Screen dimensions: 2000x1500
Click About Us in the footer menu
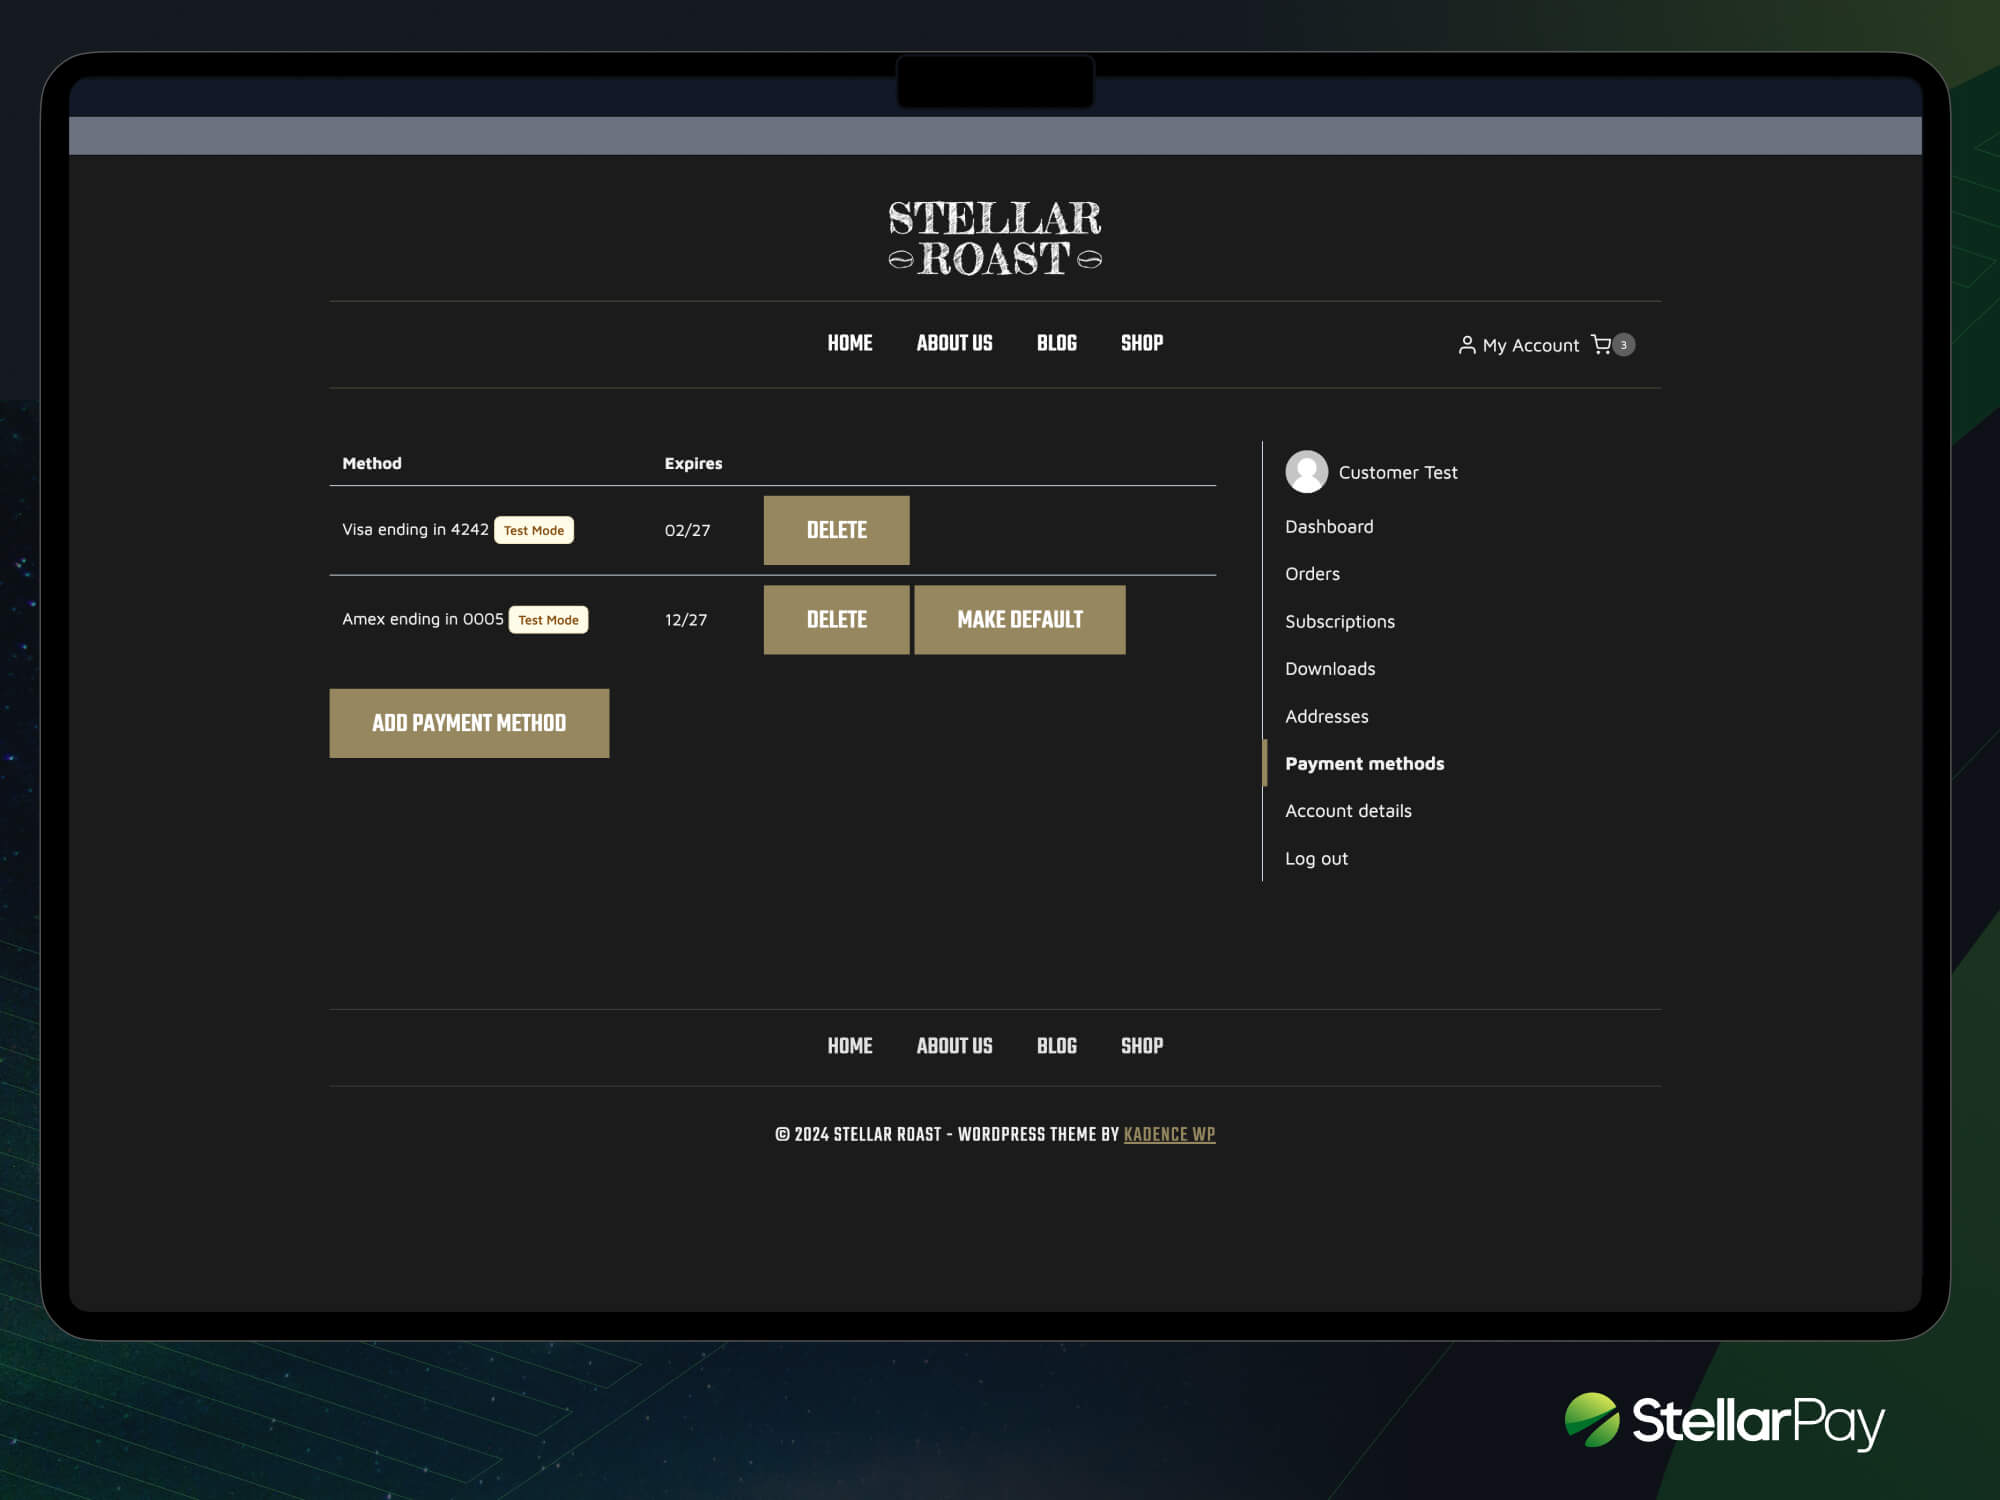pyautogui.click(x=954, y=1046)
